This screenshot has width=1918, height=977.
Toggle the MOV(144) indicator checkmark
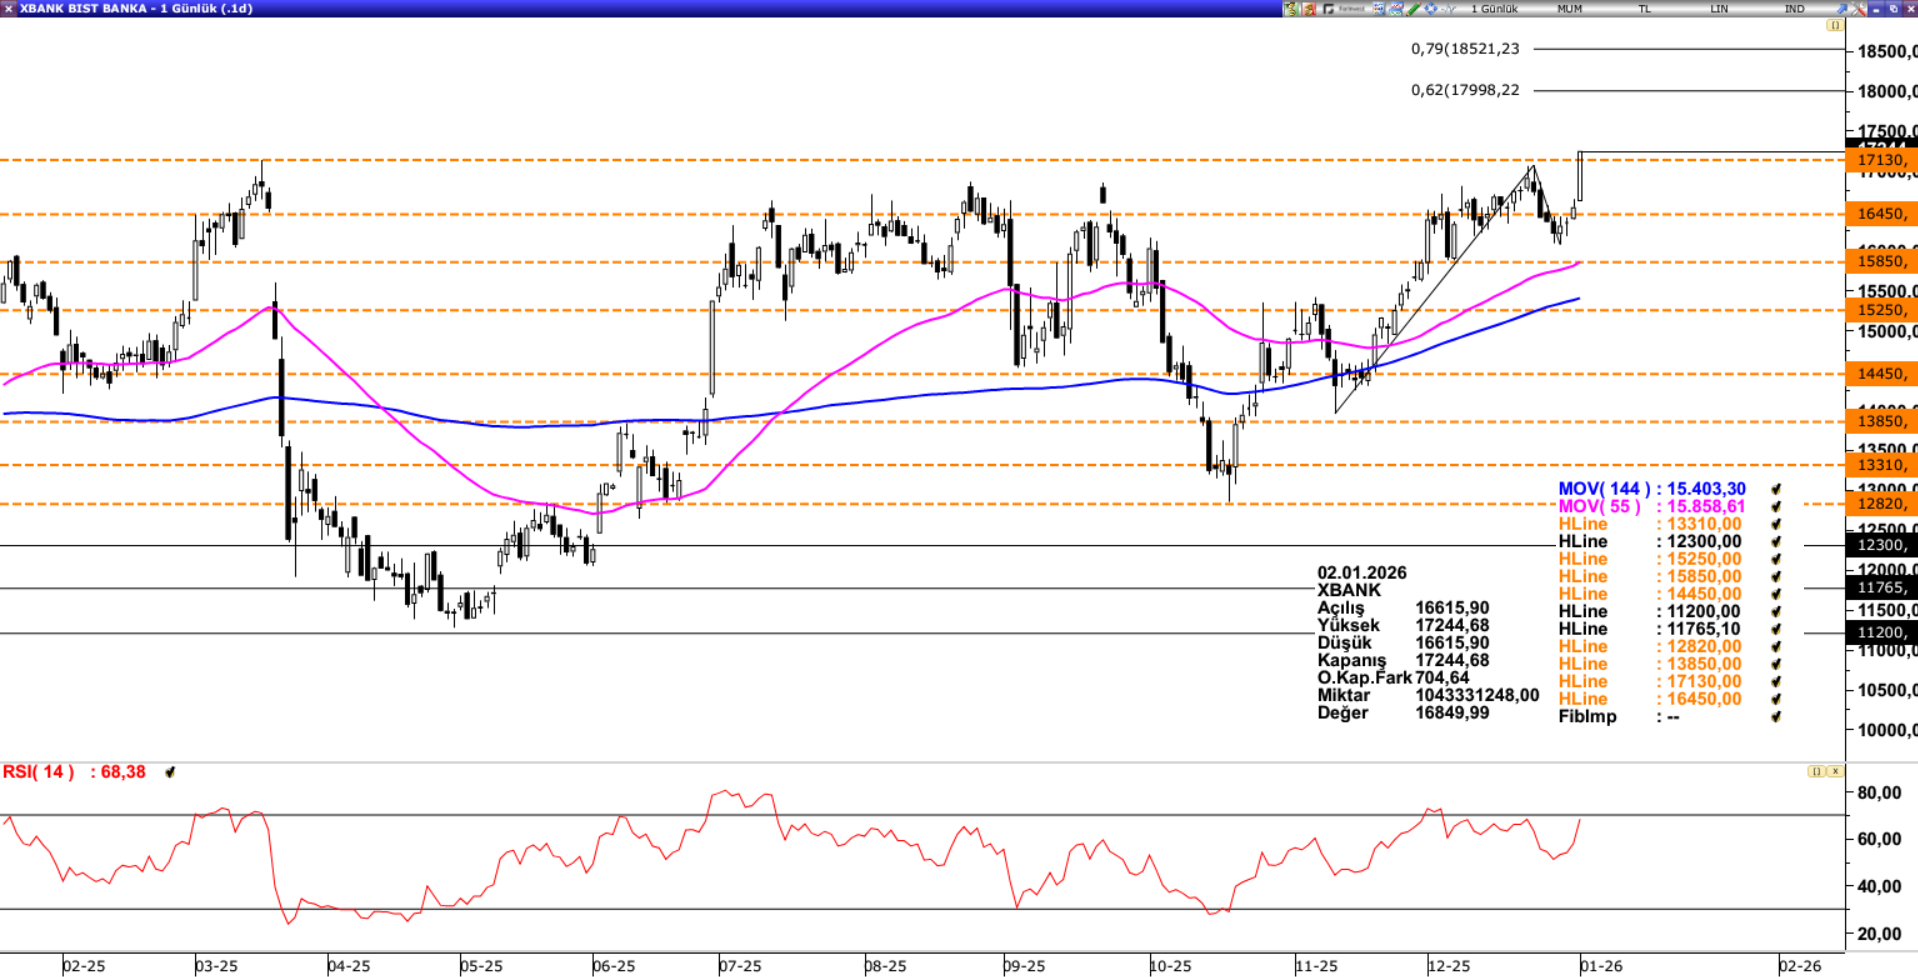1776,489
